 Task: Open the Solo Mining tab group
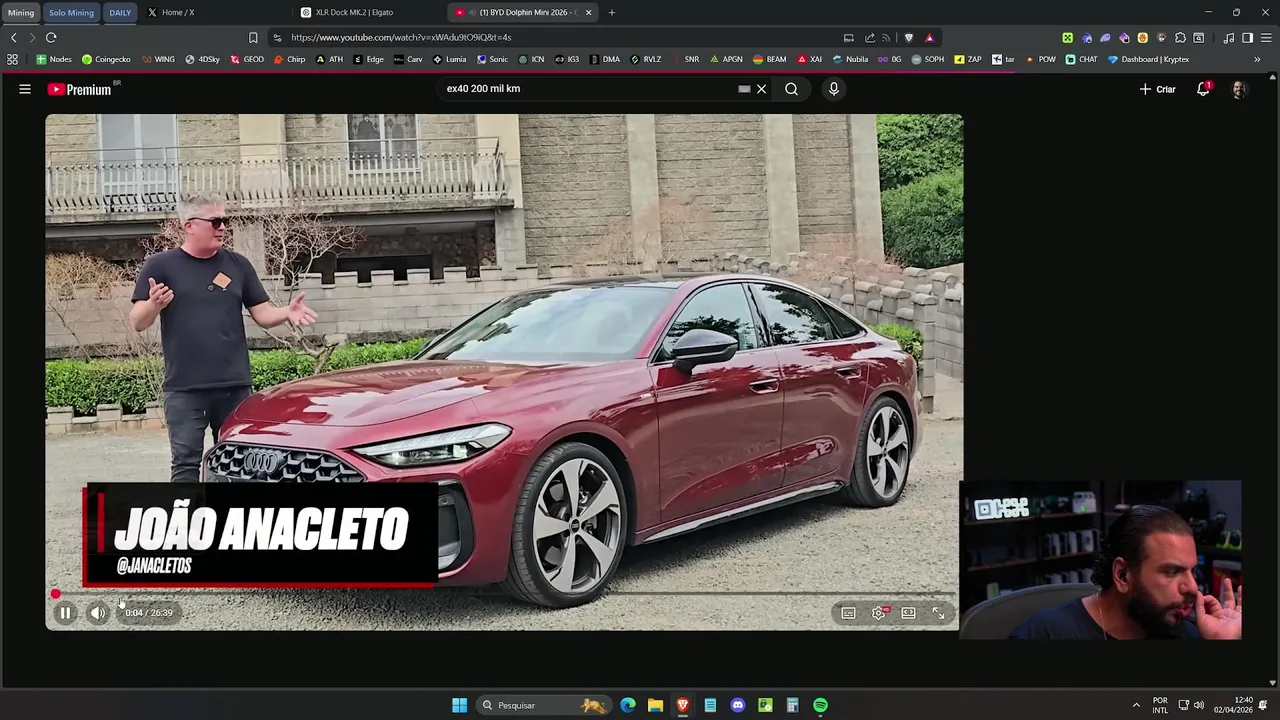(71, 12)
